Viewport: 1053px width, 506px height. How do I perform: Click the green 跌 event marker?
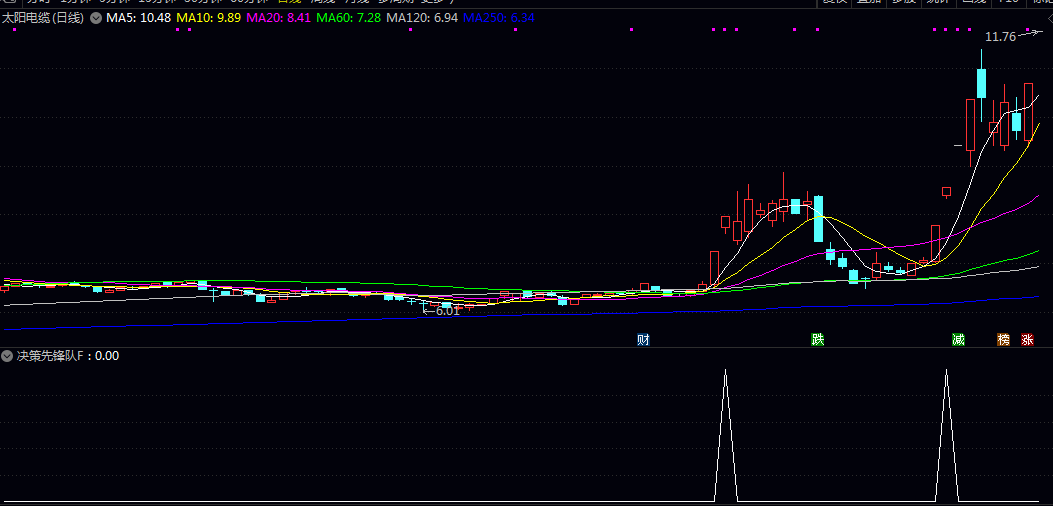[818, 340]
